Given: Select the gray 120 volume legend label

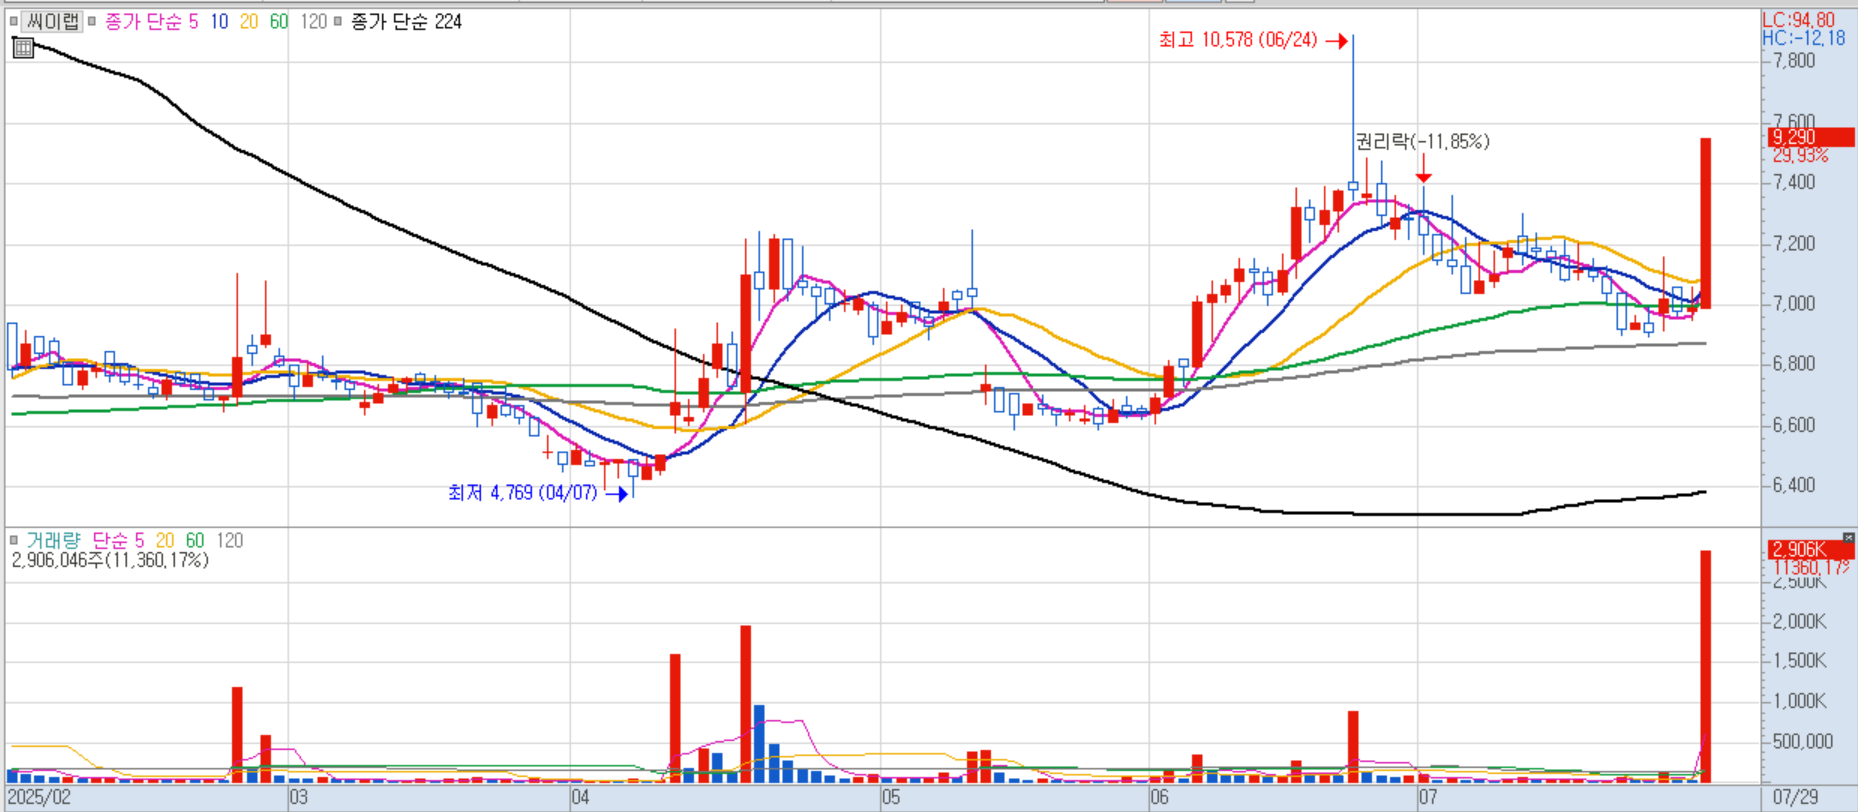Looking at the screenshot, I should [230, 540].
